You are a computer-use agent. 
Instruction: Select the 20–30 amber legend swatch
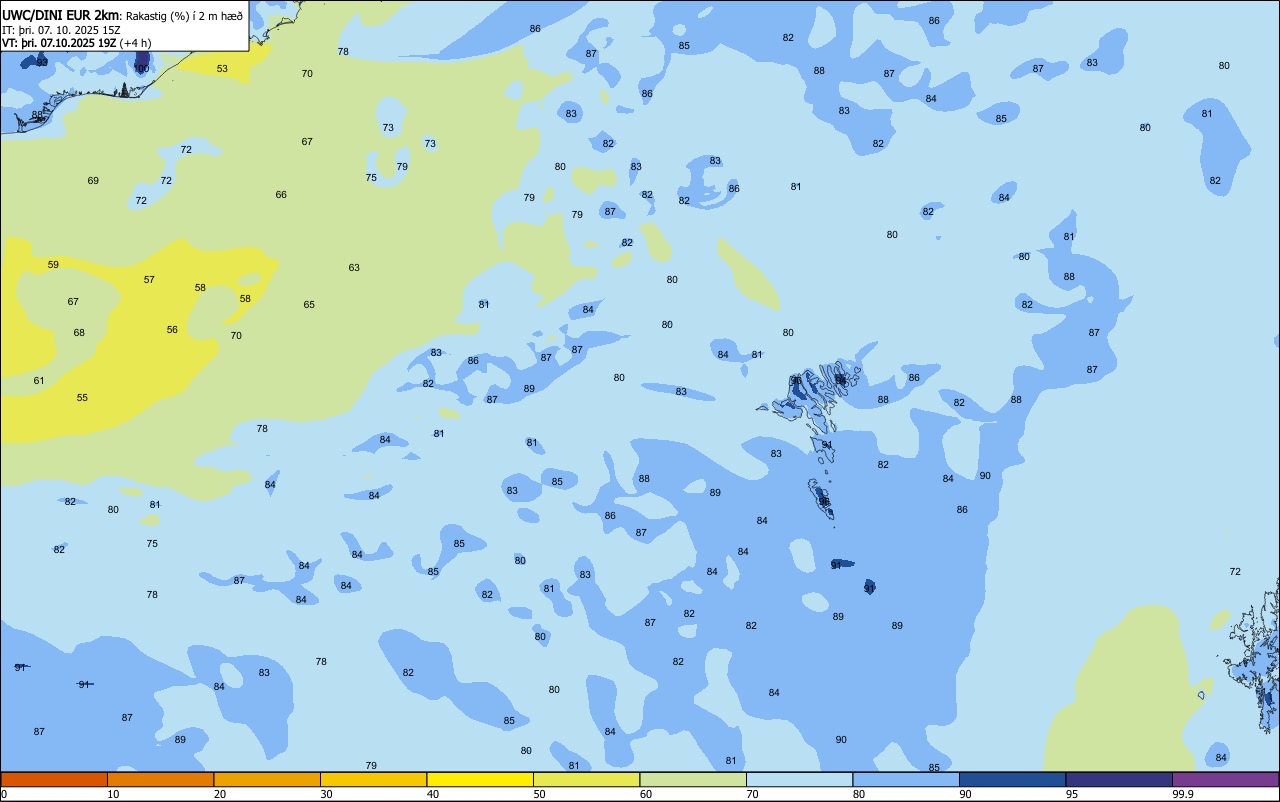point(267,779)
